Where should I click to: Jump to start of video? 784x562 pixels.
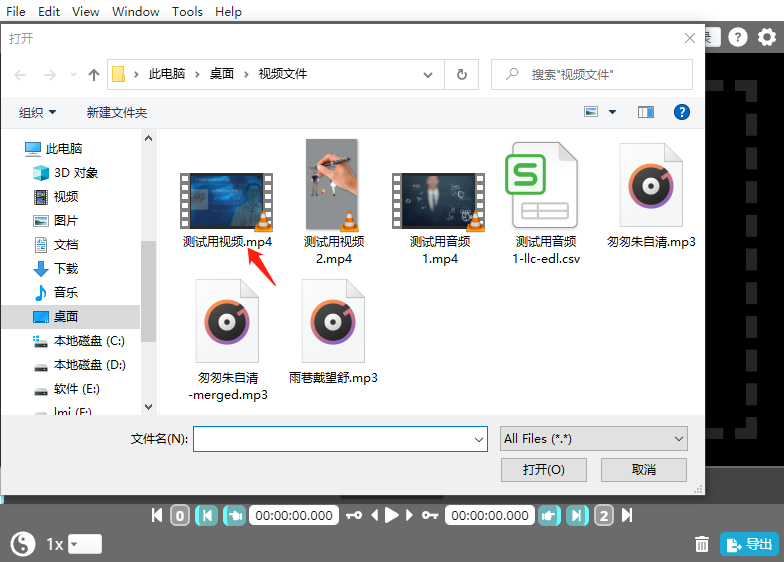156,516
